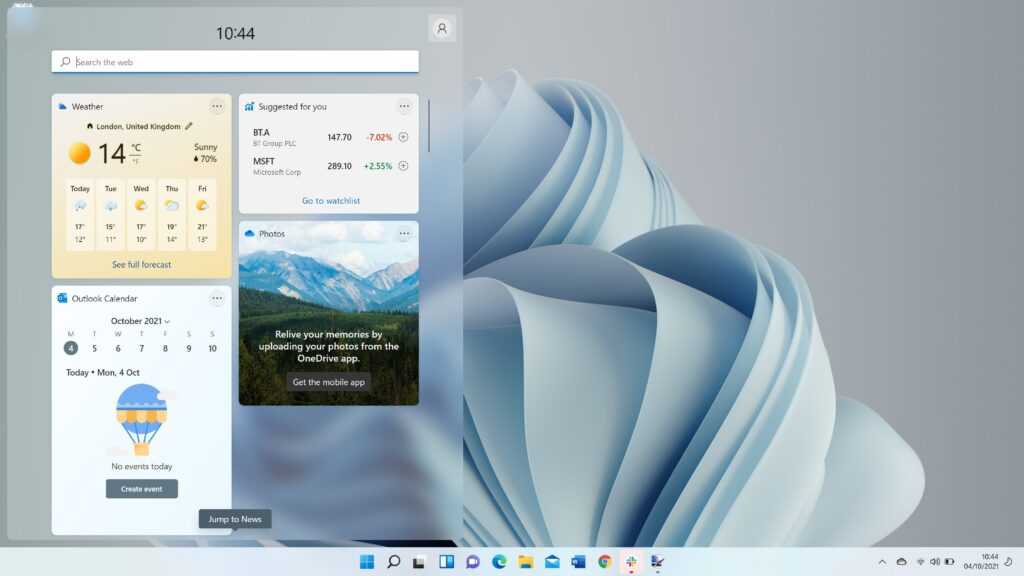Open the Widgets icon in taskbar
The image size is (1024, 576).
[x=447, y=562]
